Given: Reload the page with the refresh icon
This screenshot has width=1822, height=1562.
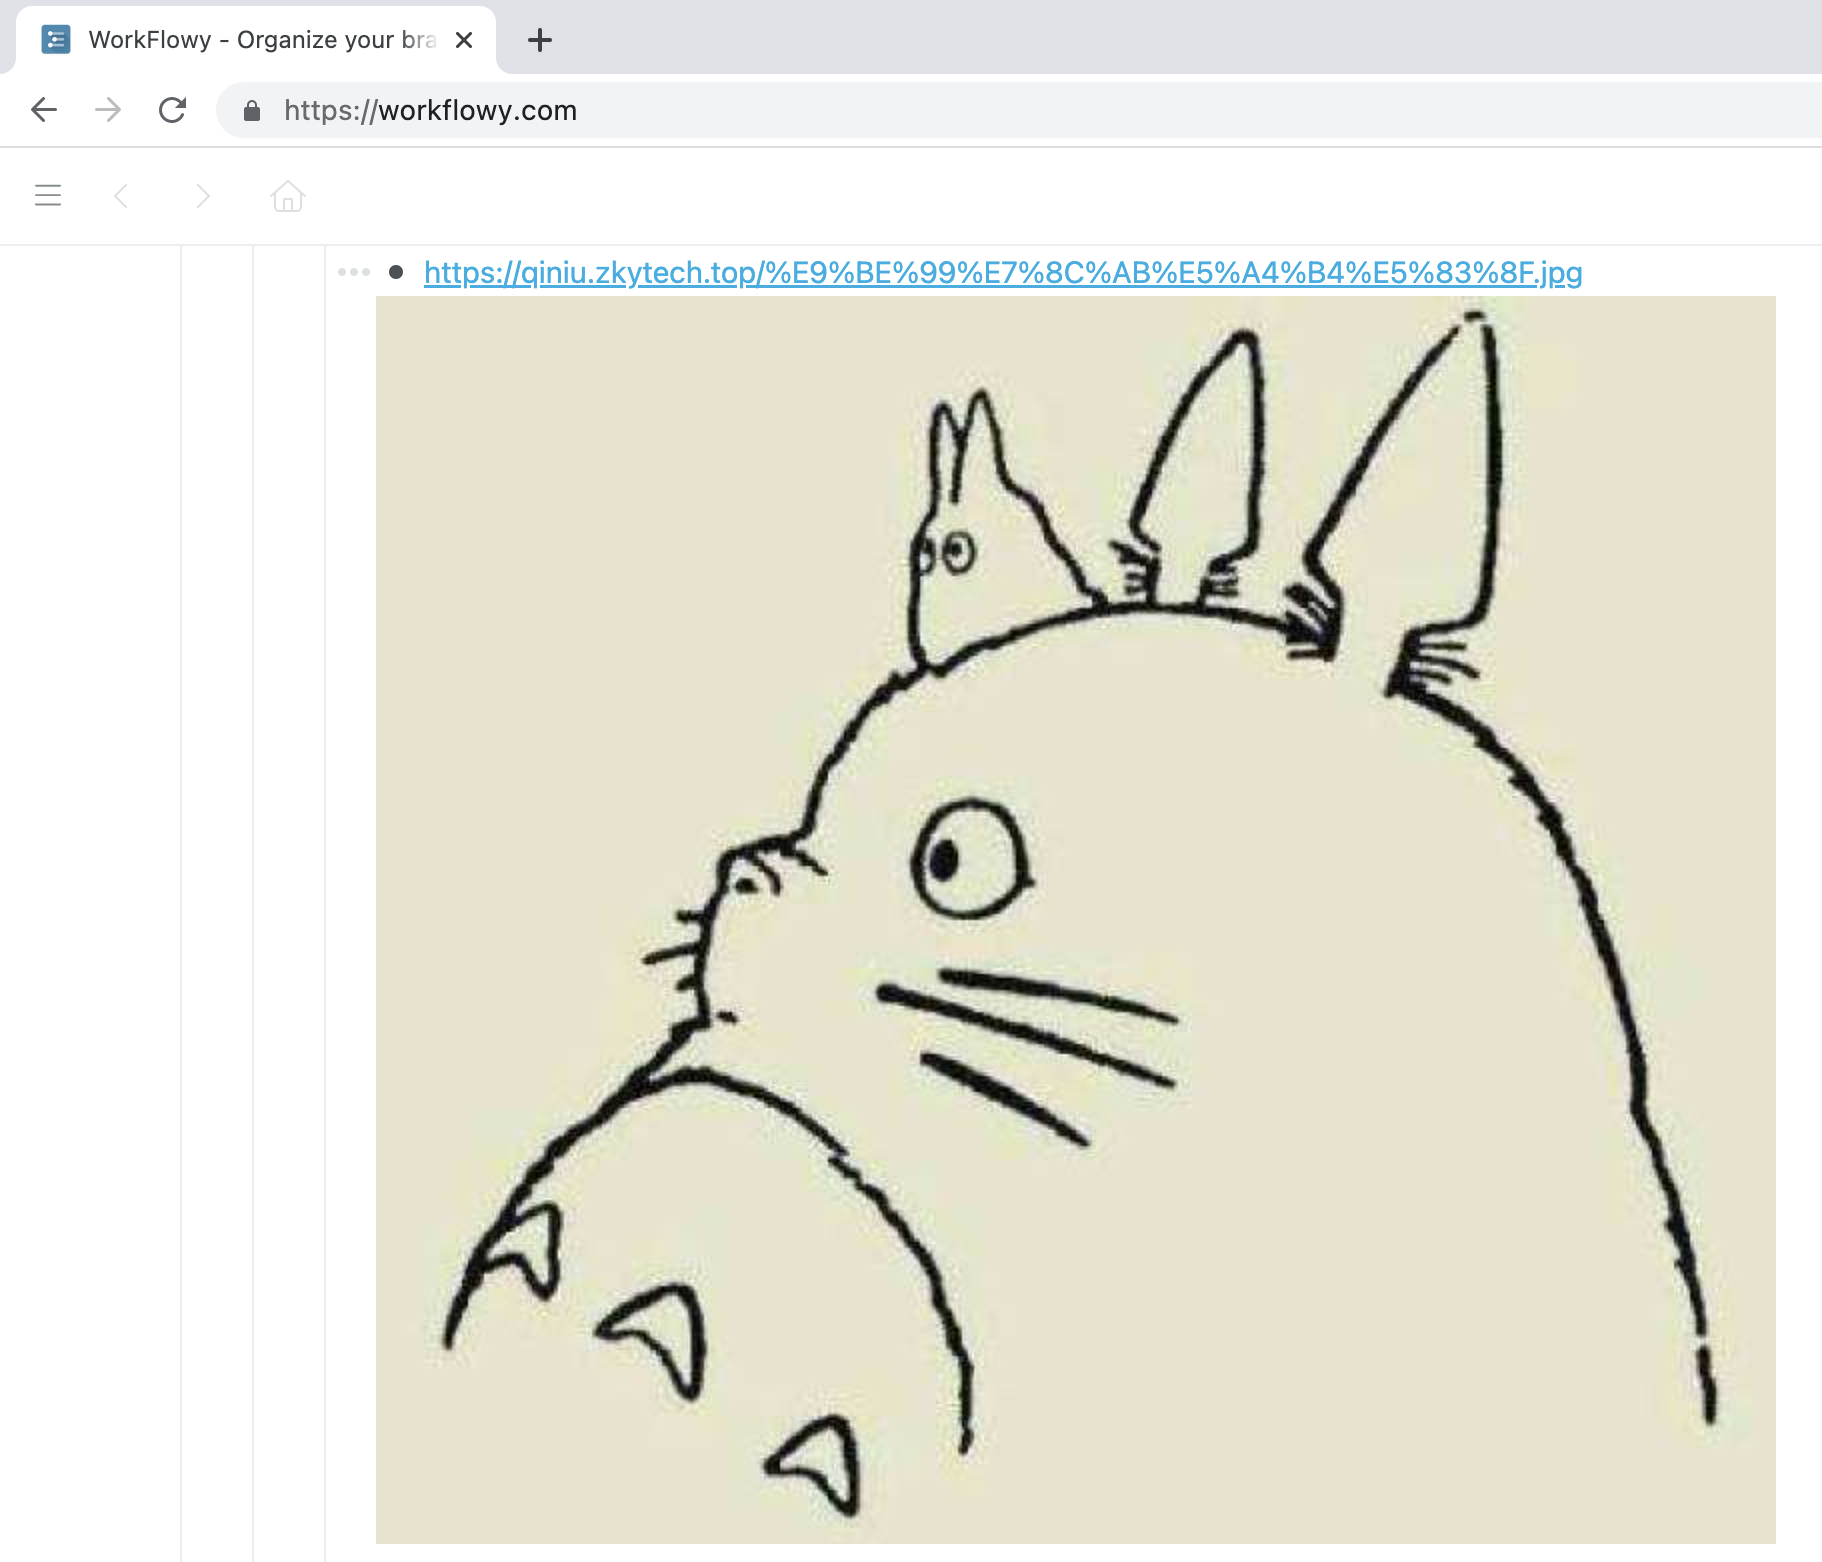Looking at the screenshot, I should pyautogui.click(x=172, y=110).
